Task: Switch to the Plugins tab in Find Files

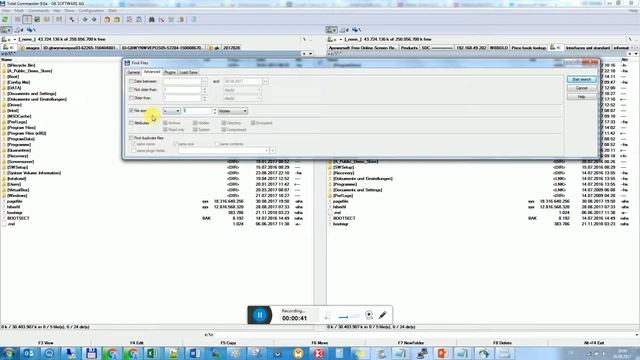Action: [170, 72]
